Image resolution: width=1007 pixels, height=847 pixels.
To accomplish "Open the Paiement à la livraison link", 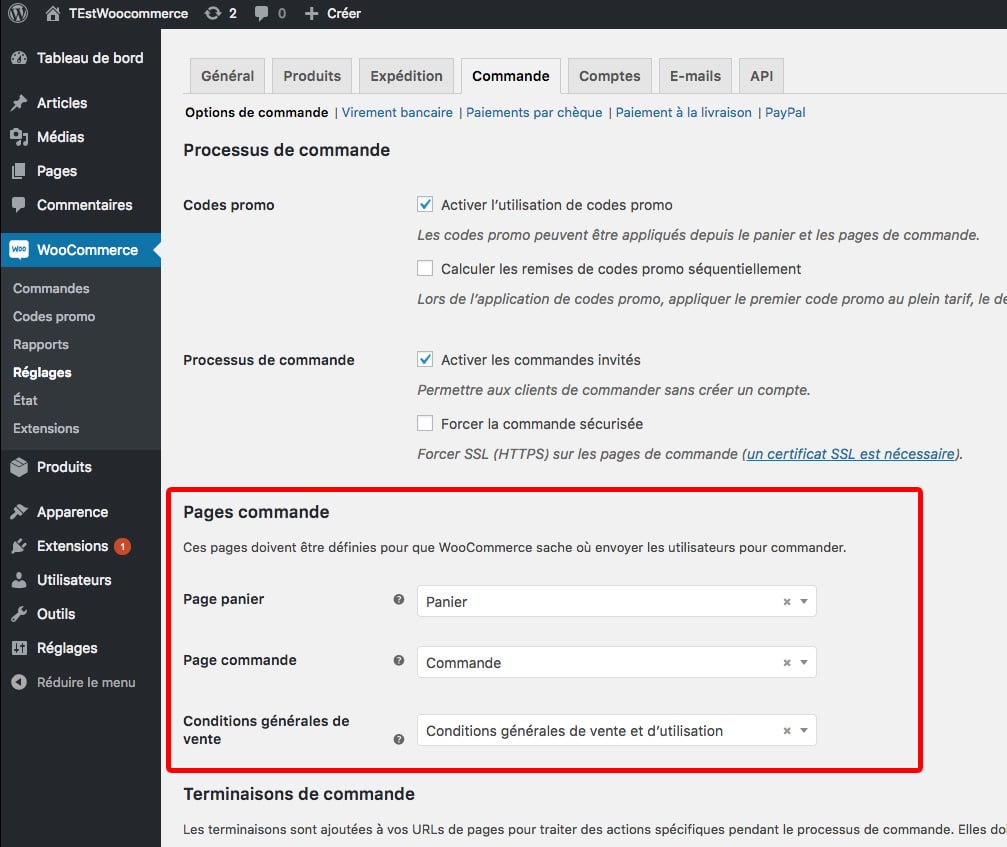I will (x=683, y=112).
